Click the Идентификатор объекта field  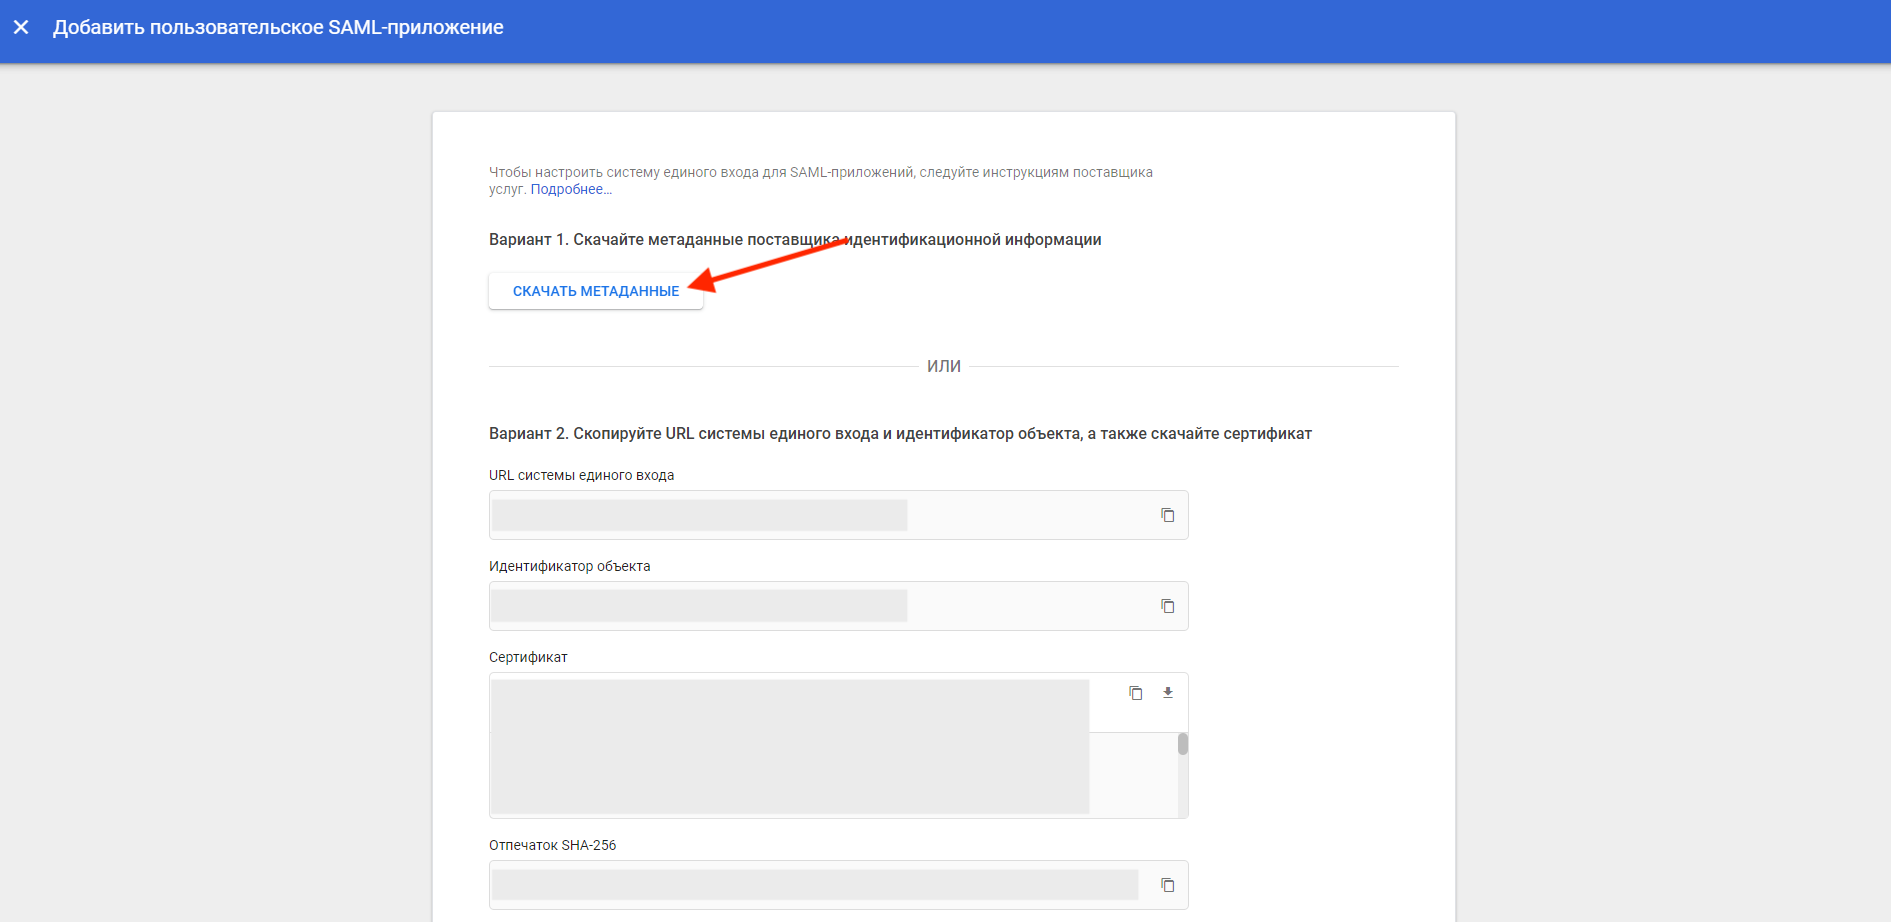pyautogui.click(x=838, y=606)
